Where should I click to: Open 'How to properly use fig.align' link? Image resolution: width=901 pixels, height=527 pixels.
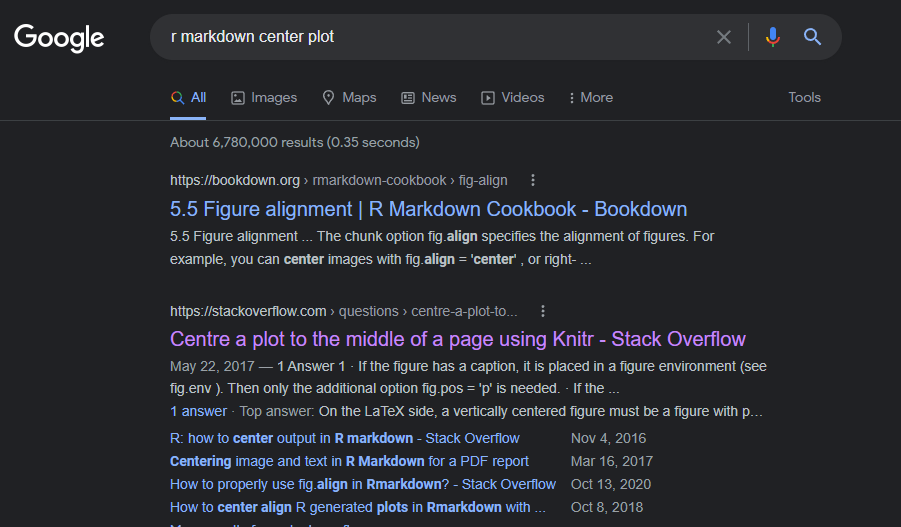[363, 484]
